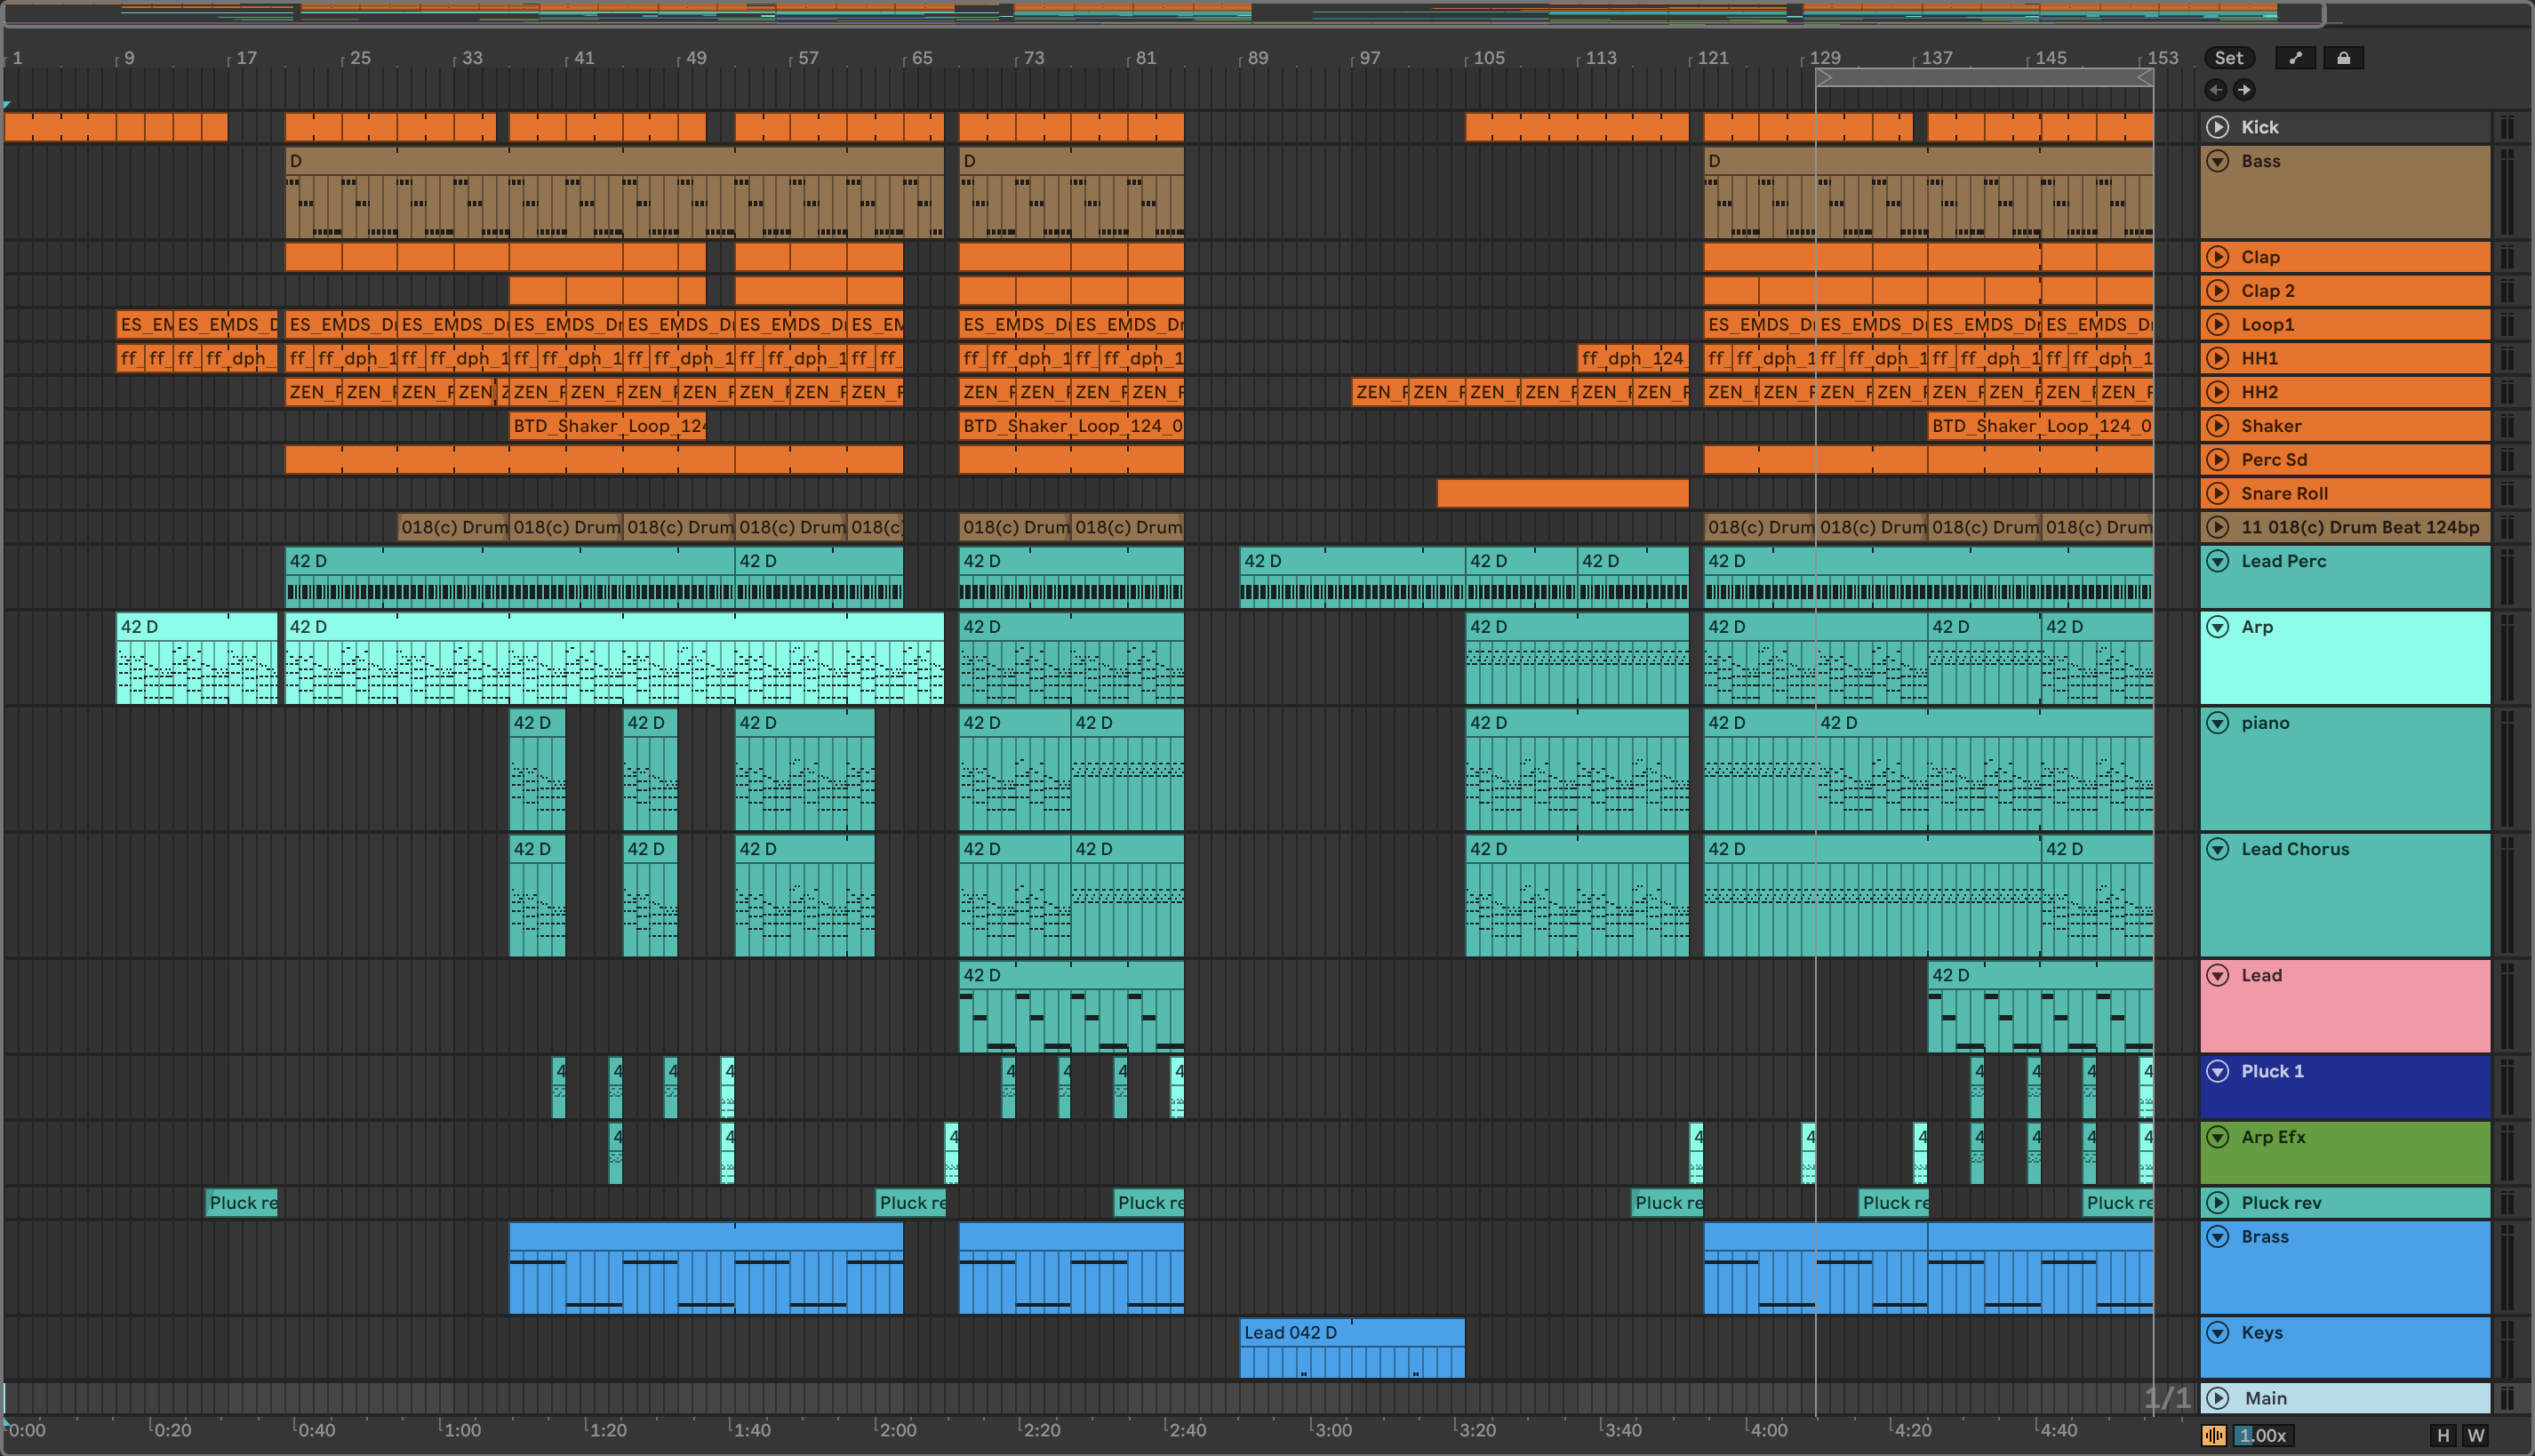2535x1456 pixels.
Task: Adjust the 1.00x waveform zoom slider
Action: (2264, 1435)
